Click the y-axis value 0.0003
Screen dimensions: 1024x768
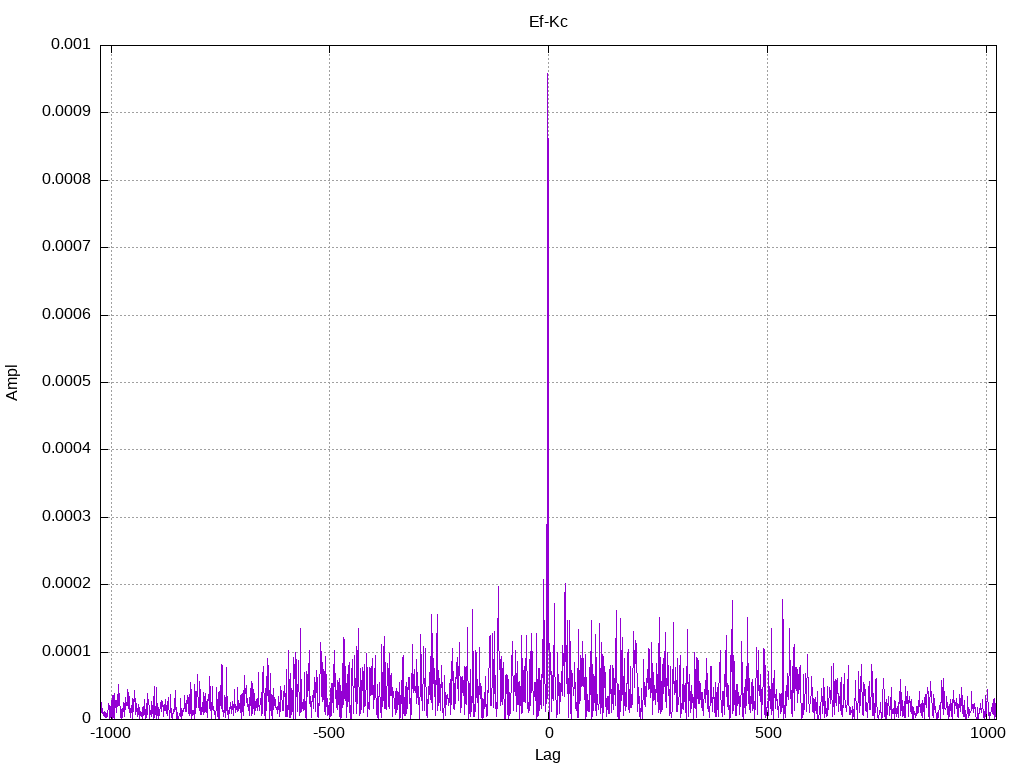[66, 517]
